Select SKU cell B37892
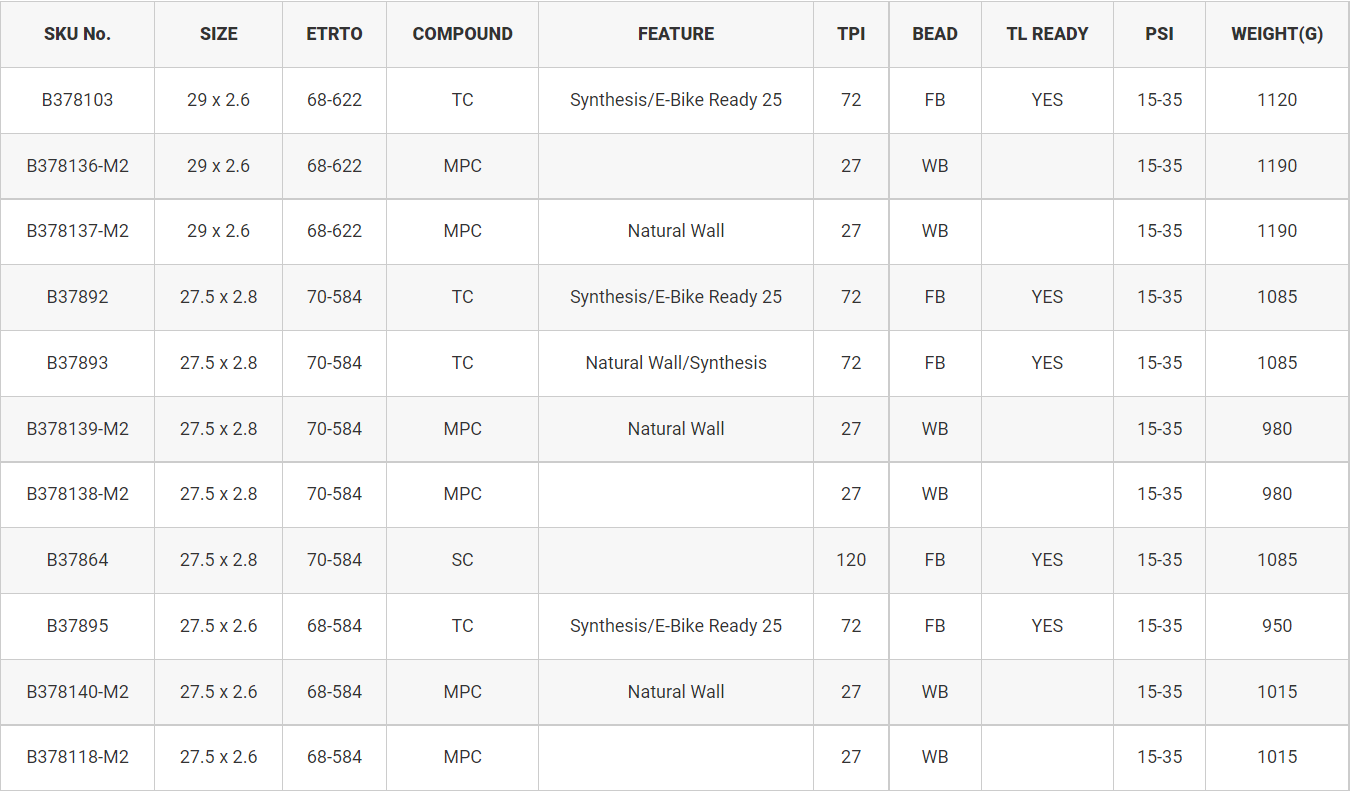 coord(77,297)
